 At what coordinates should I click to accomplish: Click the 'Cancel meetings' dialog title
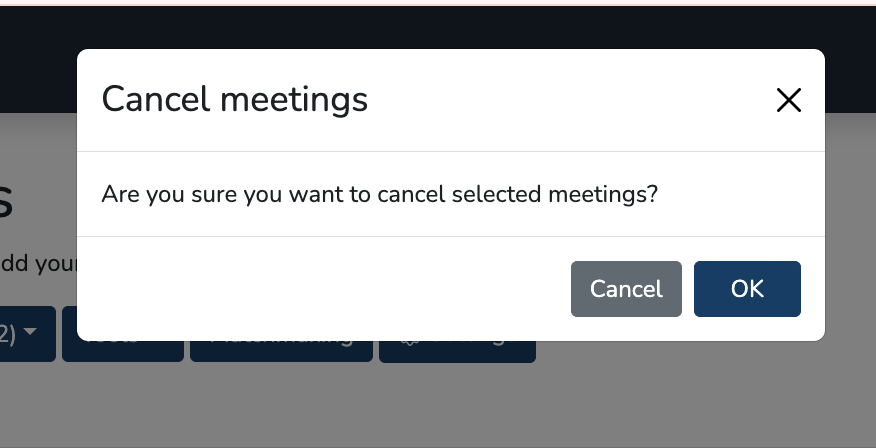click(x=235, y=100)
